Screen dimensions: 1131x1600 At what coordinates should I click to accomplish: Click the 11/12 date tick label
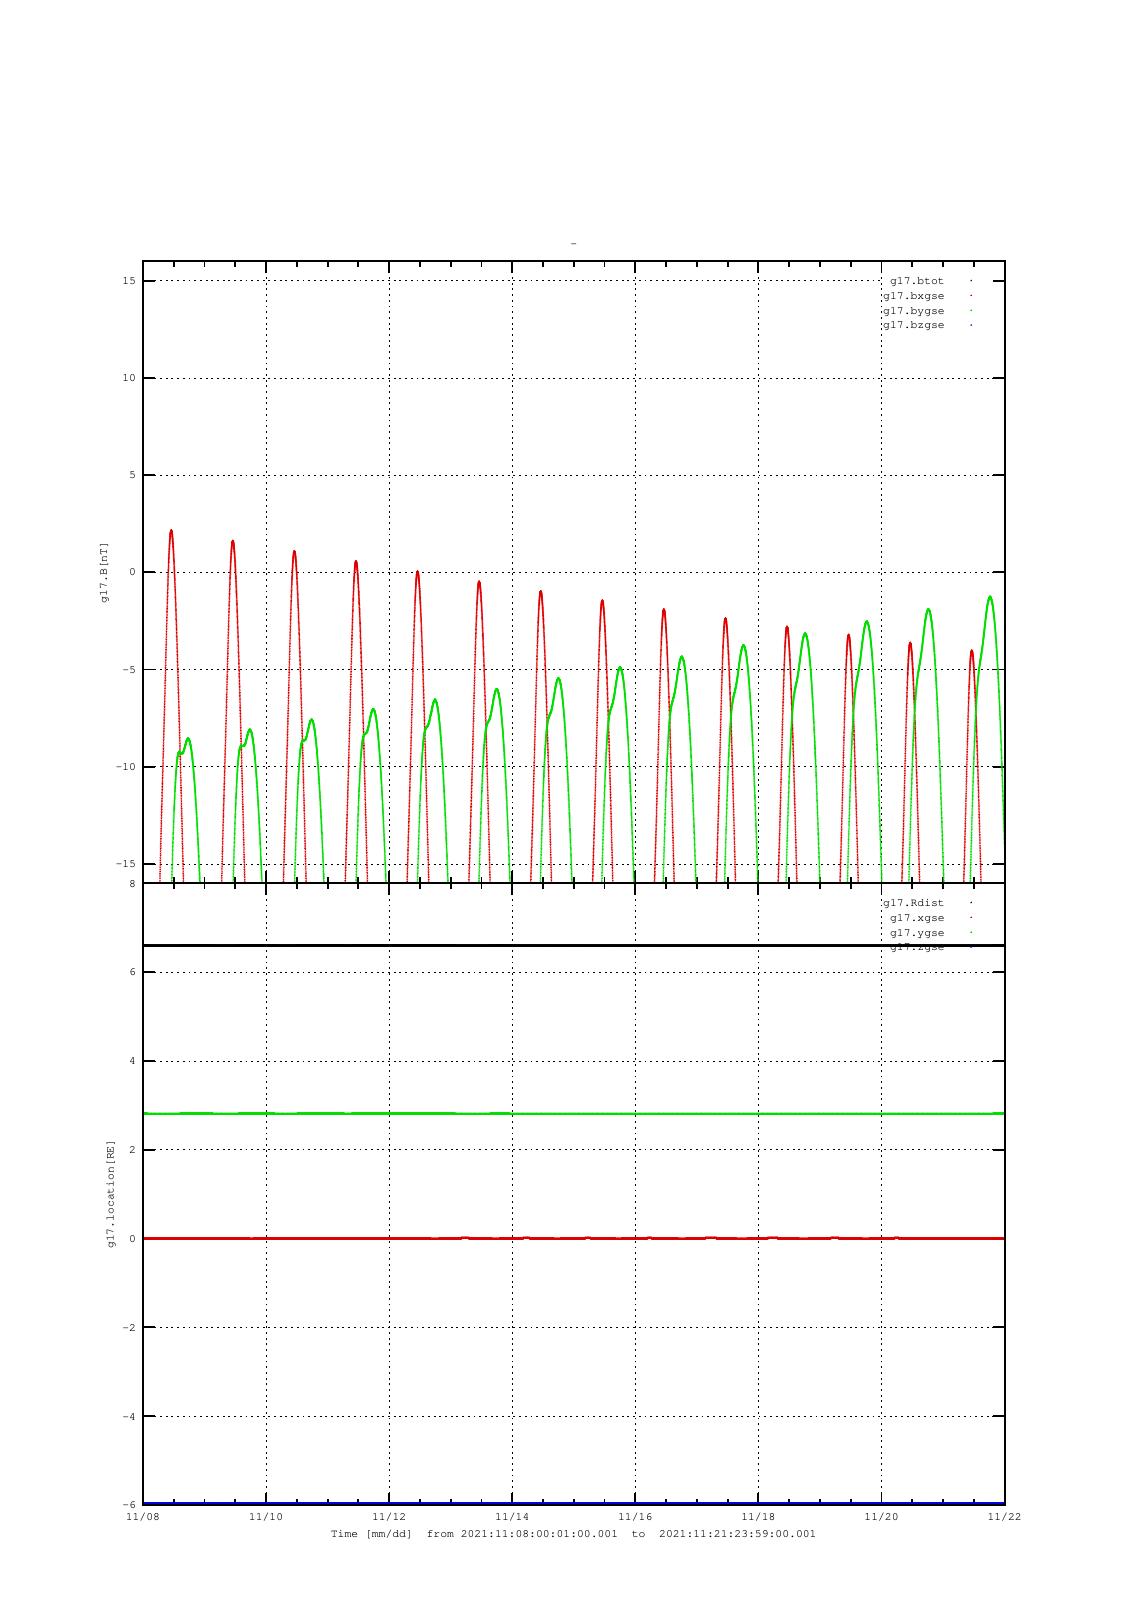(x=389, y=1517)
